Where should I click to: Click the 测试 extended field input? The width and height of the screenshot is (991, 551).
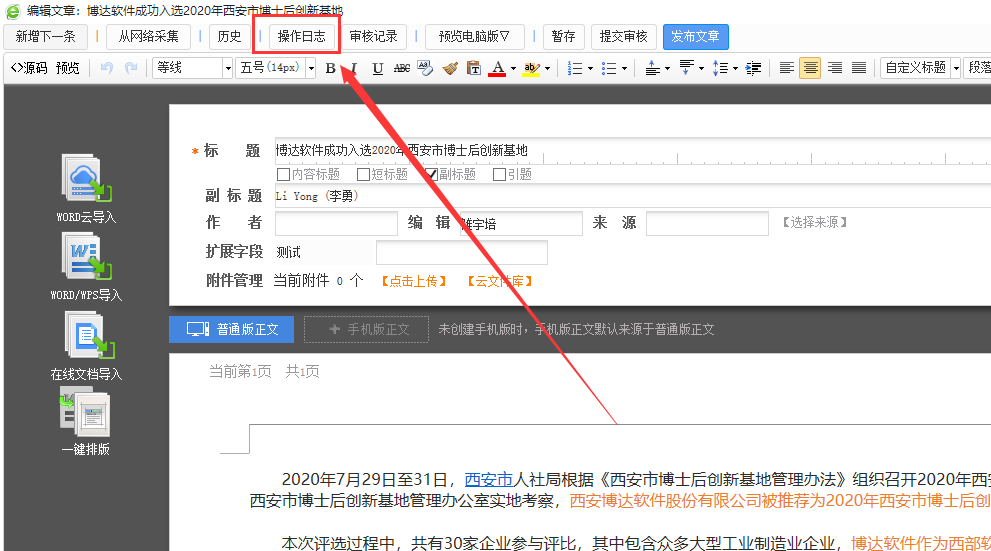(461, 252)
